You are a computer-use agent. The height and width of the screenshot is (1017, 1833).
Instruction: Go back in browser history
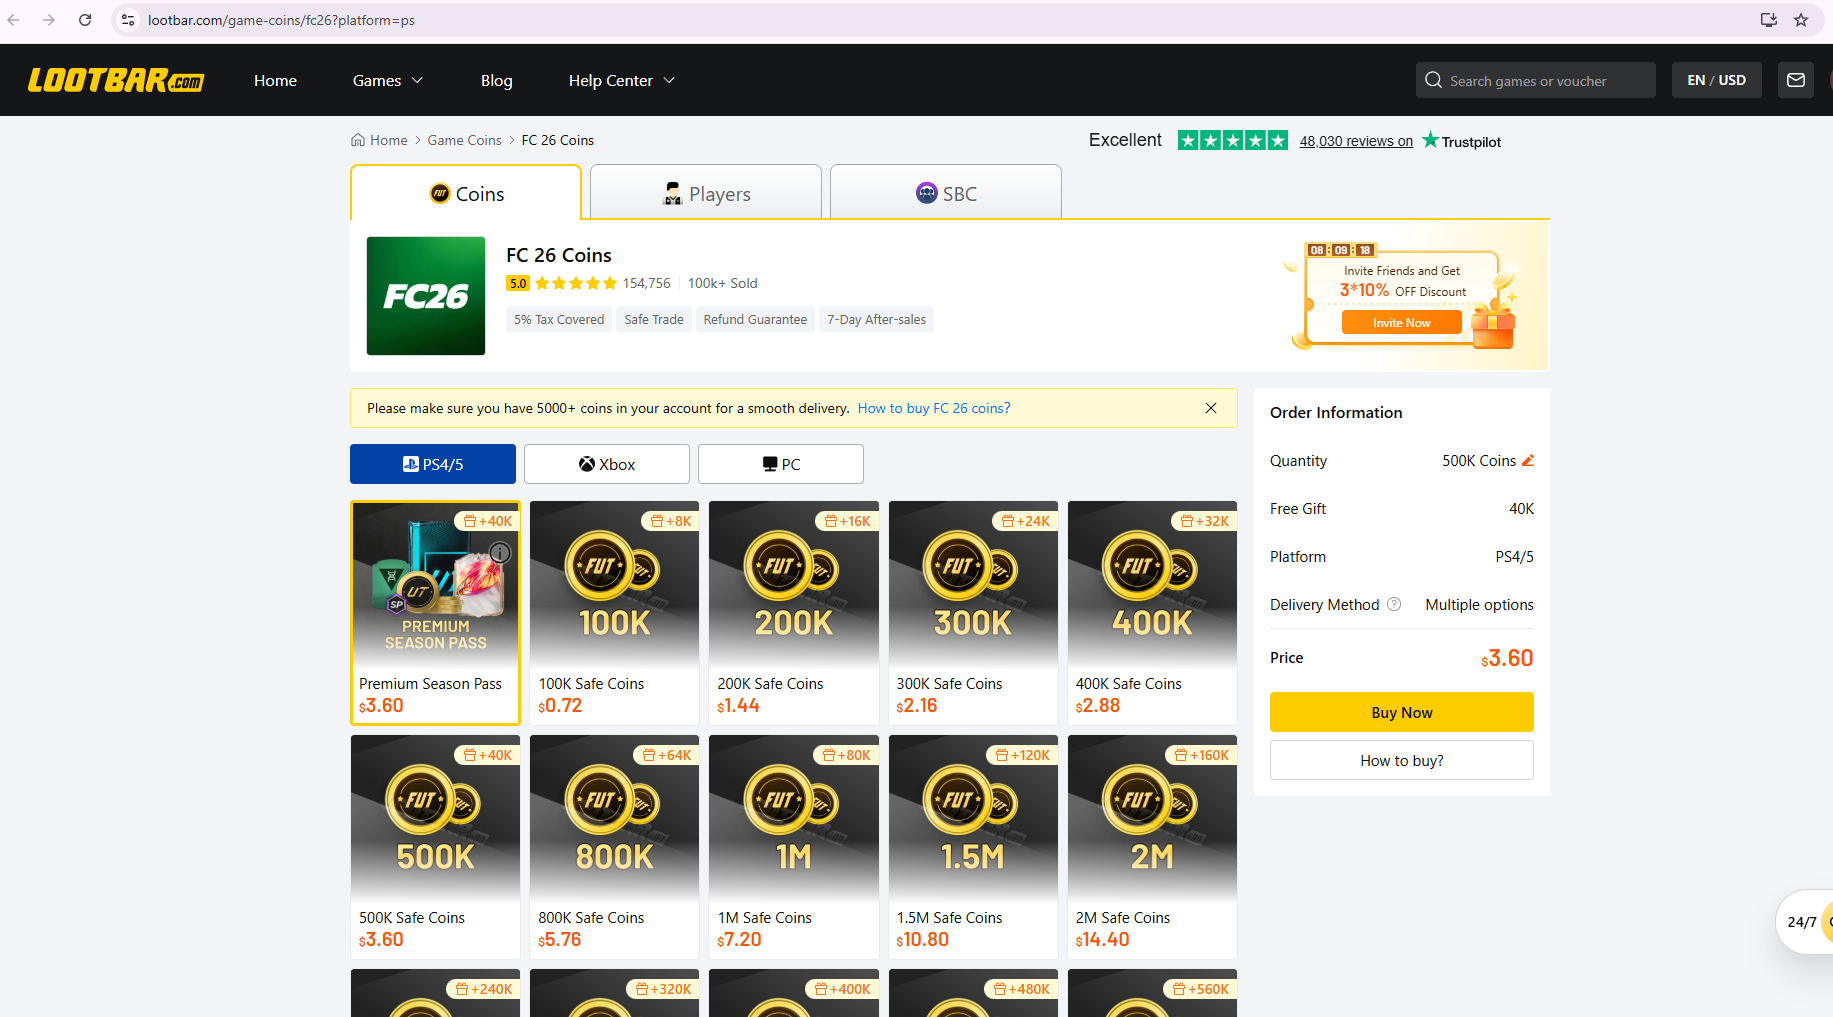[14, 20]
